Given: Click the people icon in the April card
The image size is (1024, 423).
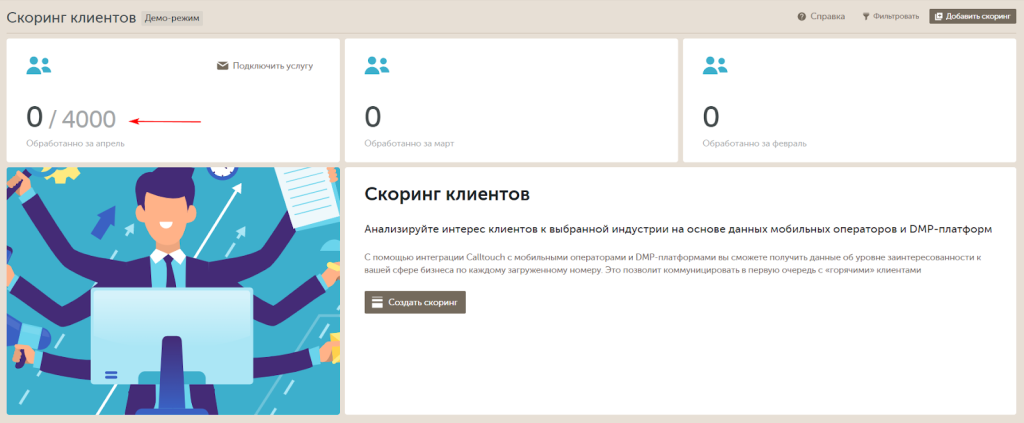Looking at the screenshot, I should click(39, 65).
